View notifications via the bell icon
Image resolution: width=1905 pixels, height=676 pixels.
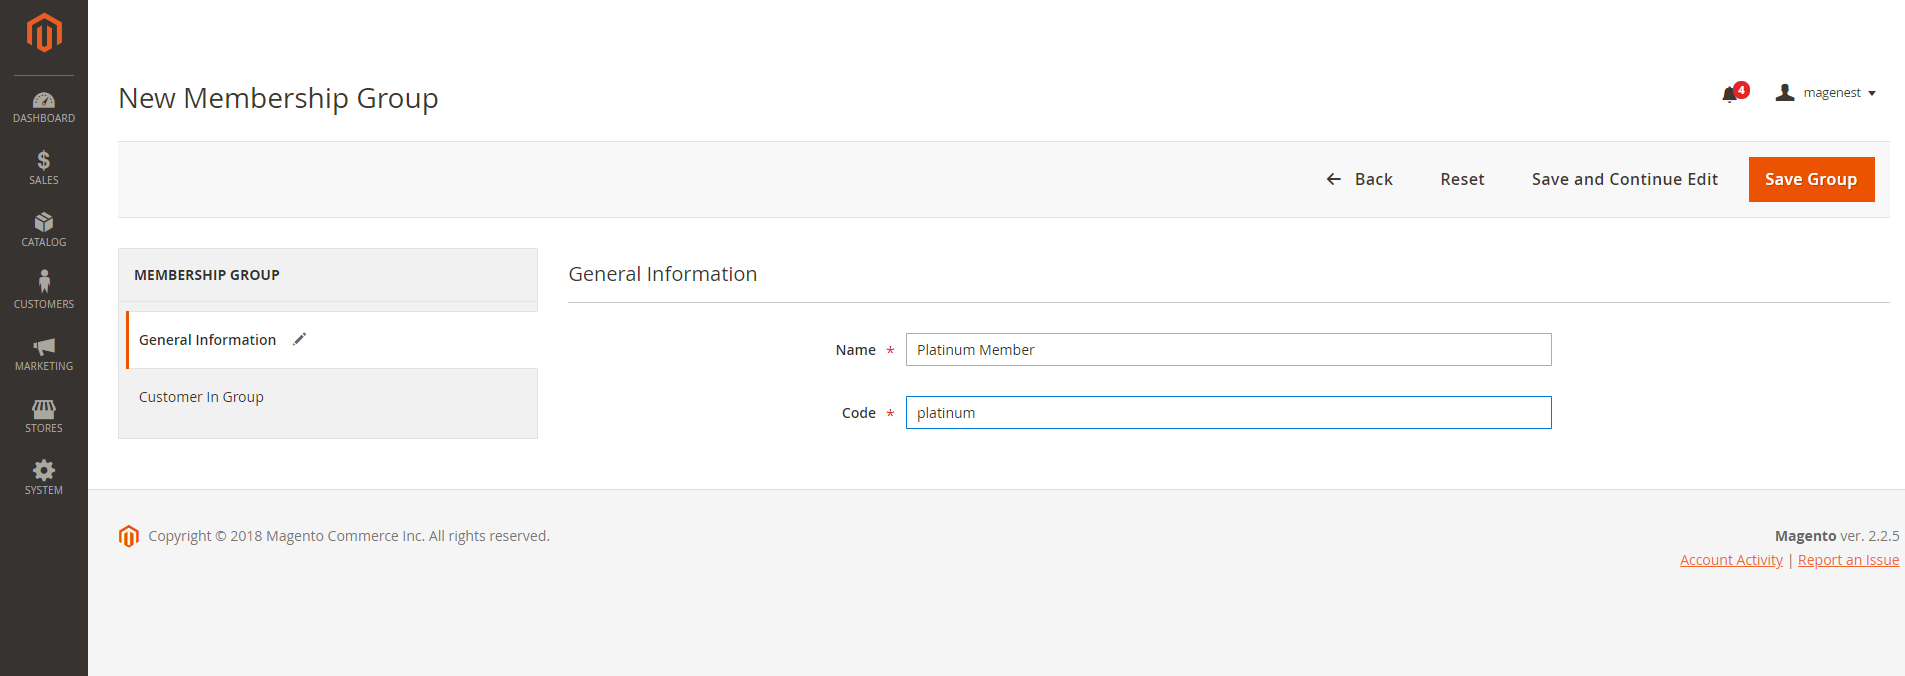point(1730,94)
